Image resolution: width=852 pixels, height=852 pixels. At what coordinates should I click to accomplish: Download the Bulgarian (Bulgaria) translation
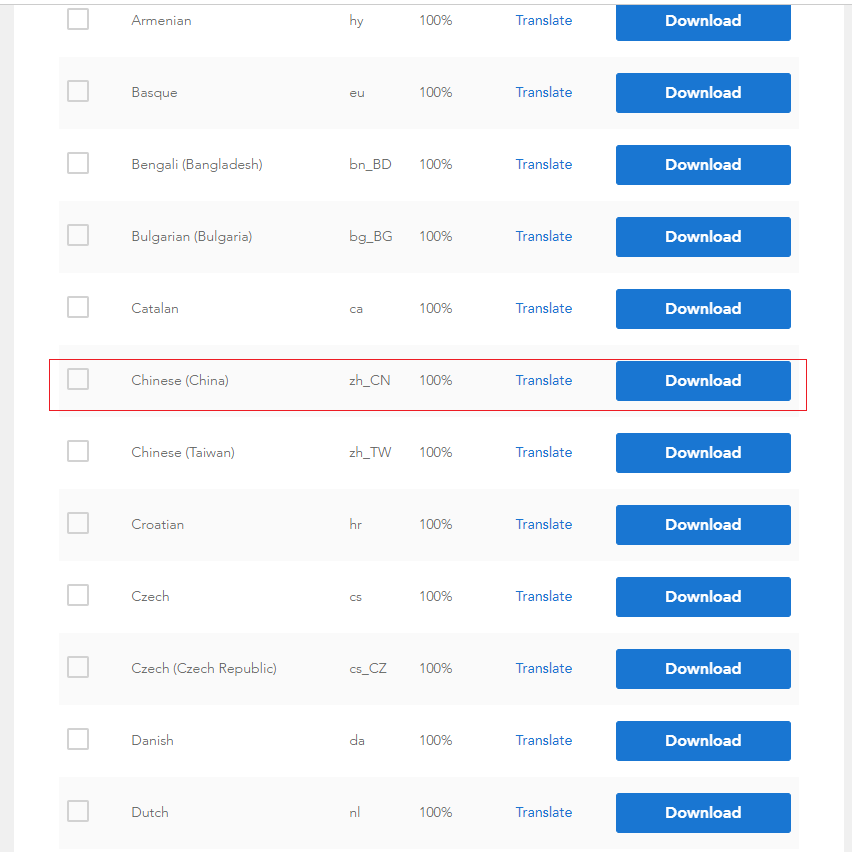(703, 237)
